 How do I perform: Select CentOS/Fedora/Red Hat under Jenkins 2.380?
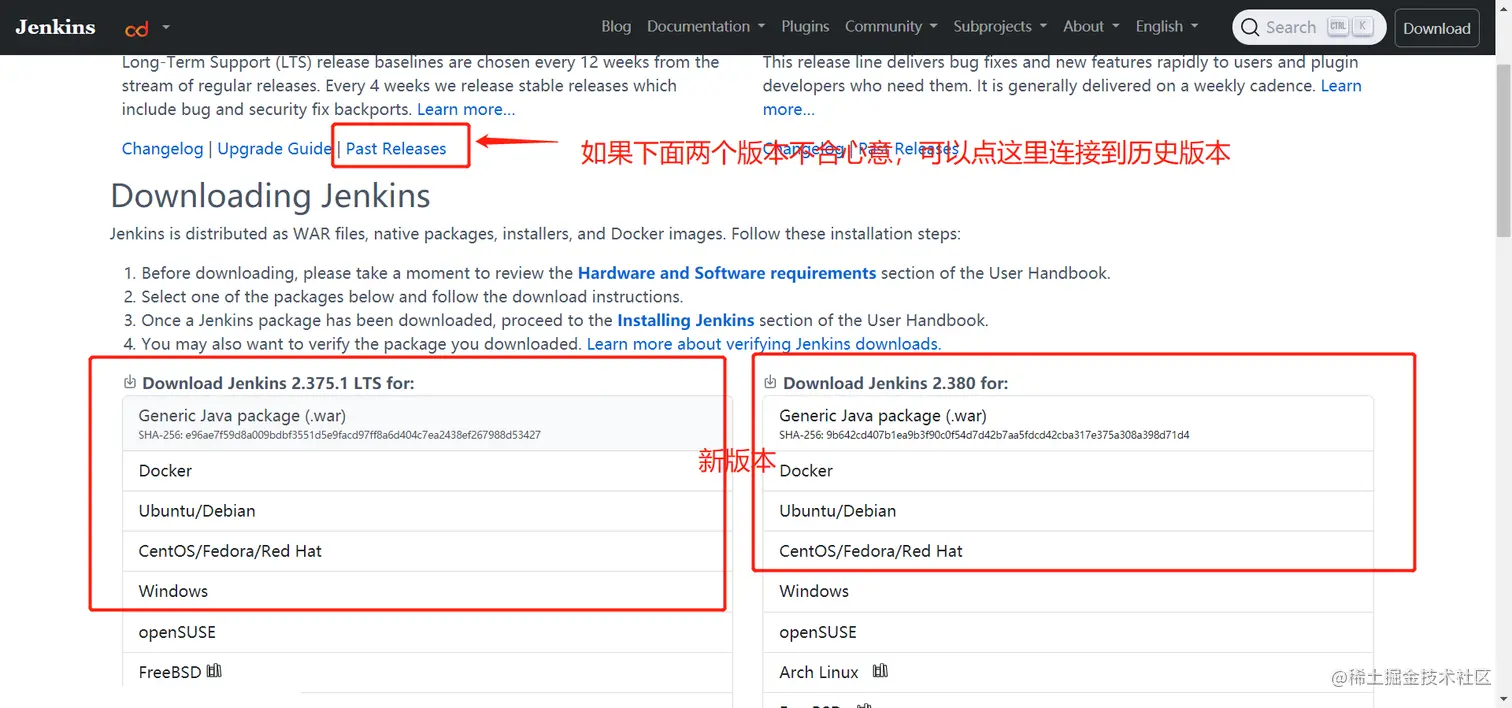click(1068, 551)
